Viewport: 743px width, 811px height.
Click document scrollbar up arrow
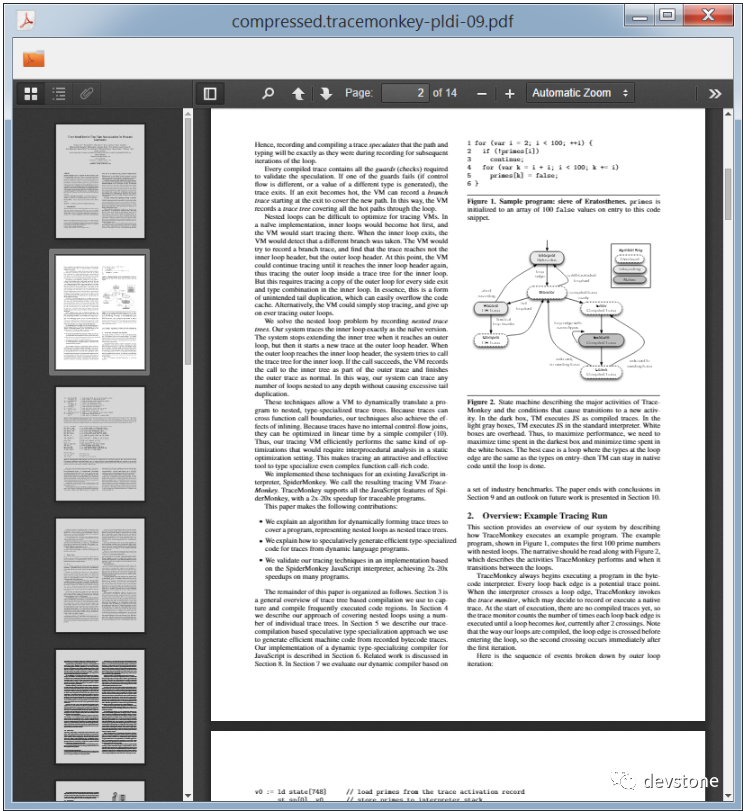(x=728, y=113)
